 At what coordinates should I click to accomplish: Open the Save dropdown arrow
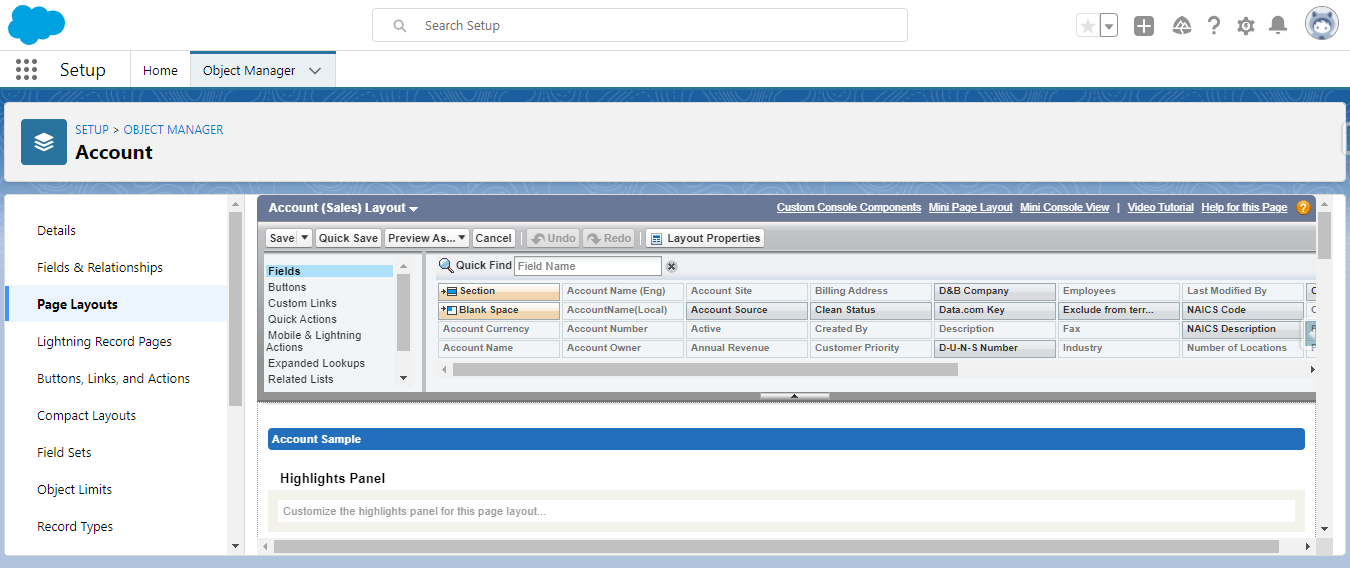pyautogui.click(x=305, y=238)
